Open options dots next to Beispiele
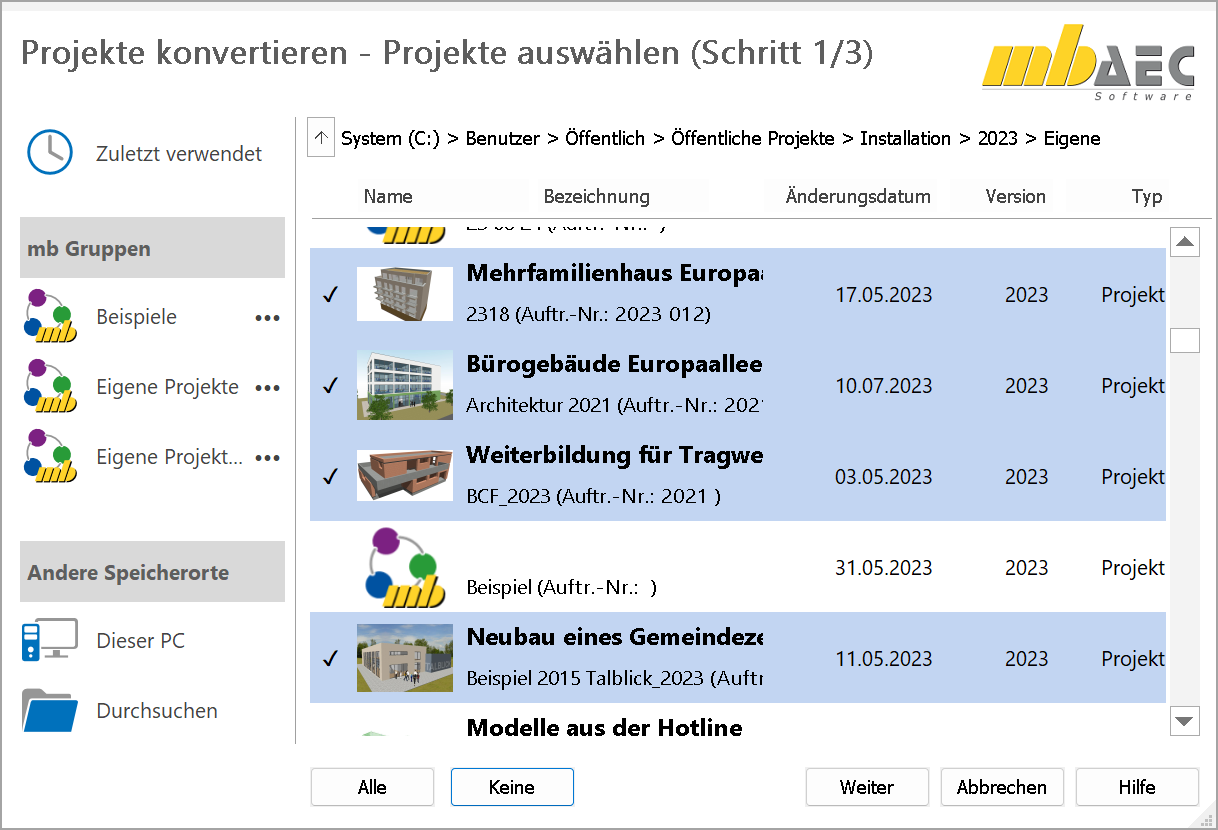1218x830 pixels. (x=267, y=318)
